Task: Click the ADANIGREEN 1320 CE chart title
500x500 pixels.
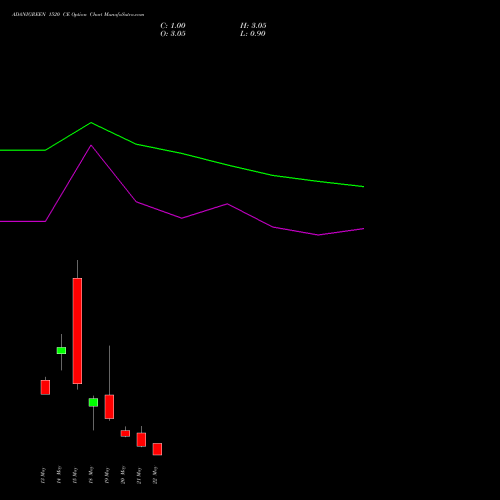Action: 78,15
